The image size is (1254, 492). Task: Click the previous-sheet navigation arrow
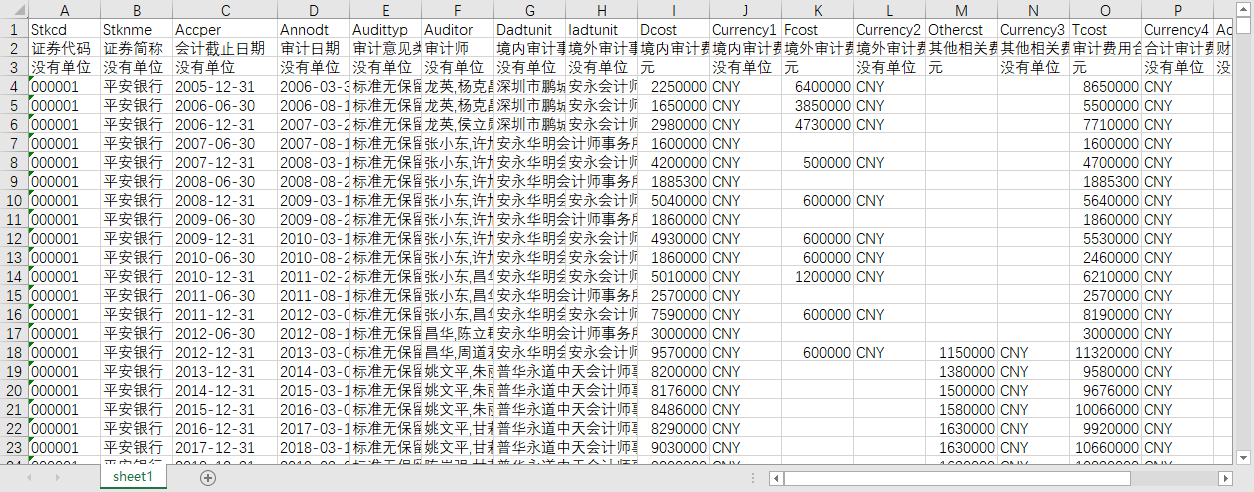pos(30,478)
